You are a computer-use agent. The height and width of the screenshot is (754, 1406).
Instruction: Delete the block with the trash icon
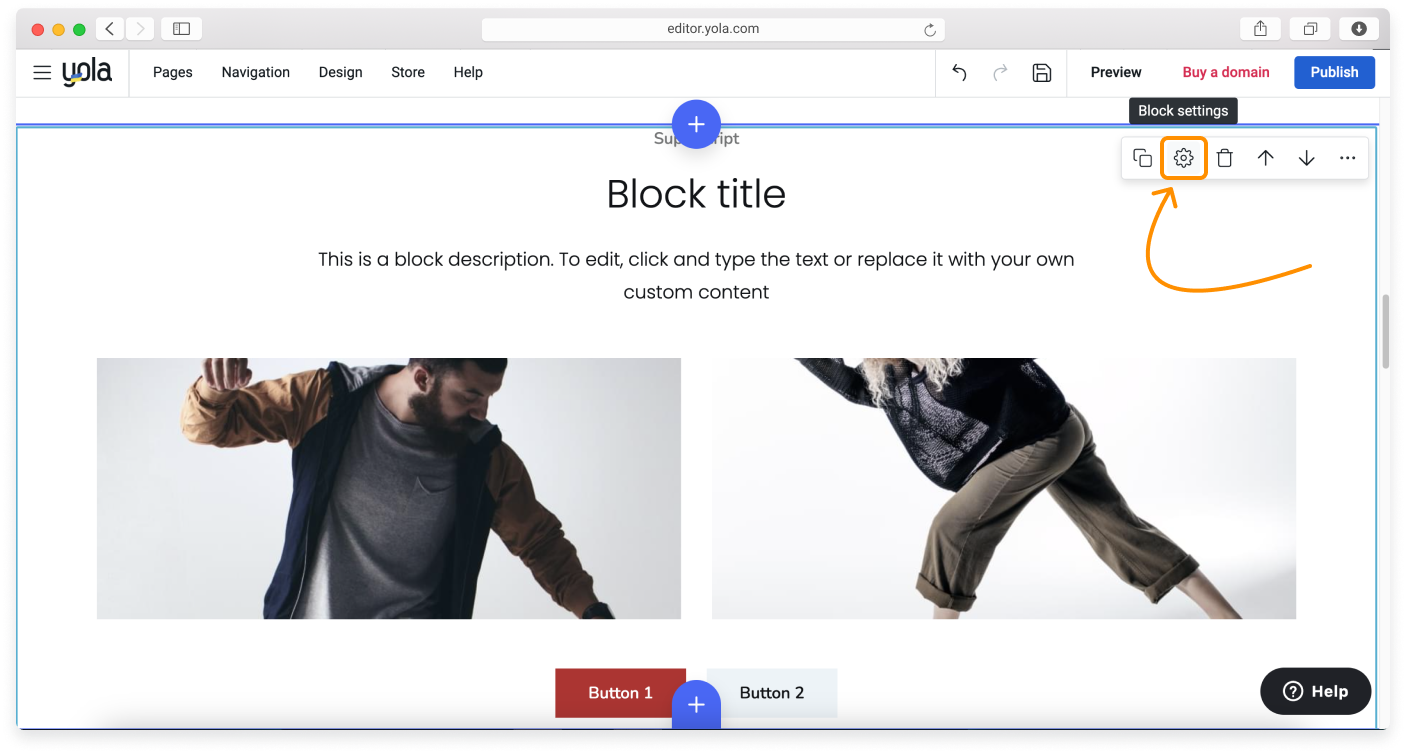click(1224, 157)
